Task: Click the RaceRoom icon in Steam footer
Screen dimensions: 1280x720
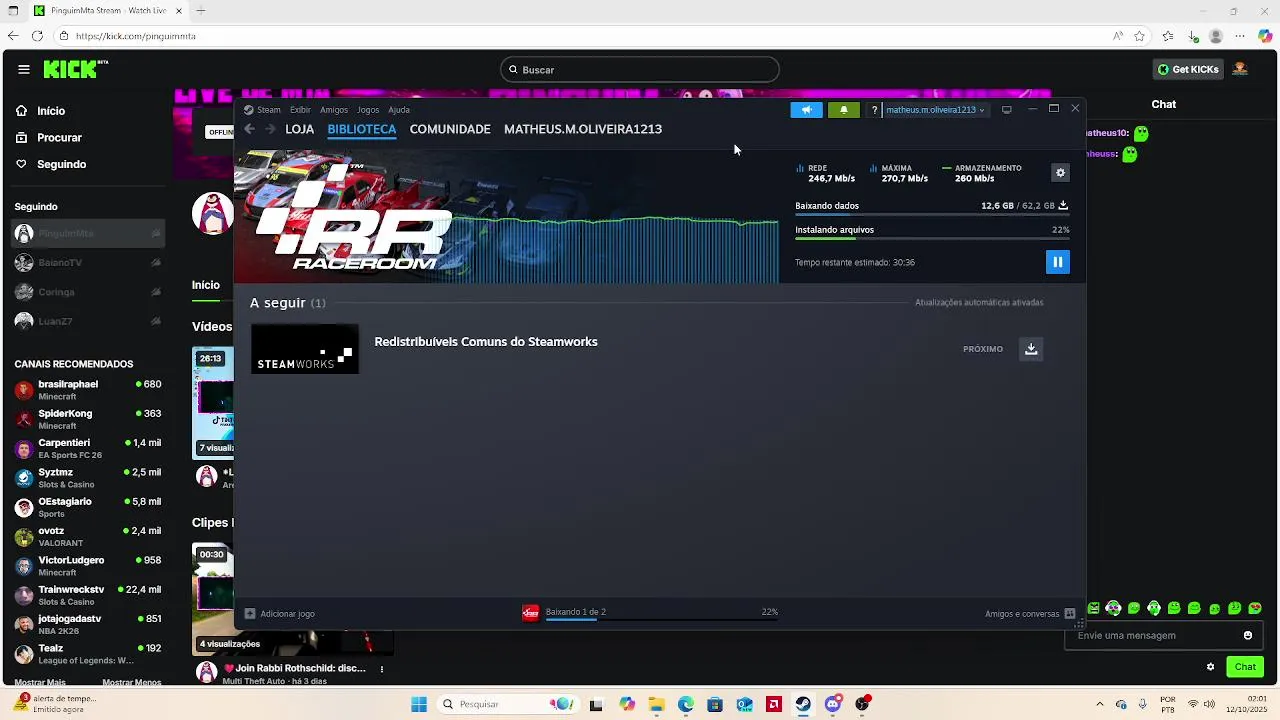Action: (531, 613)
